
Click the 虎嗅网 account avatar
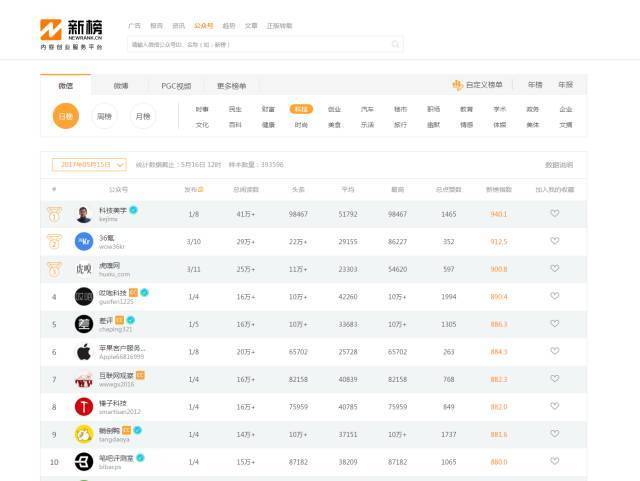(84, 269)
